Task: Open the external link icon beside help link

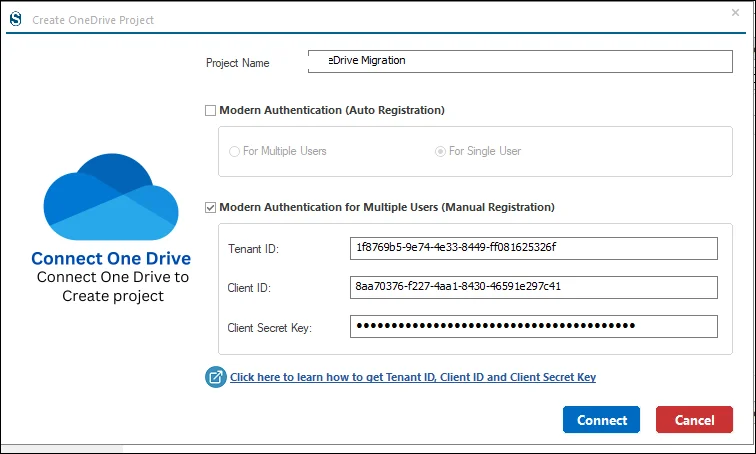Action: point(216,377)
